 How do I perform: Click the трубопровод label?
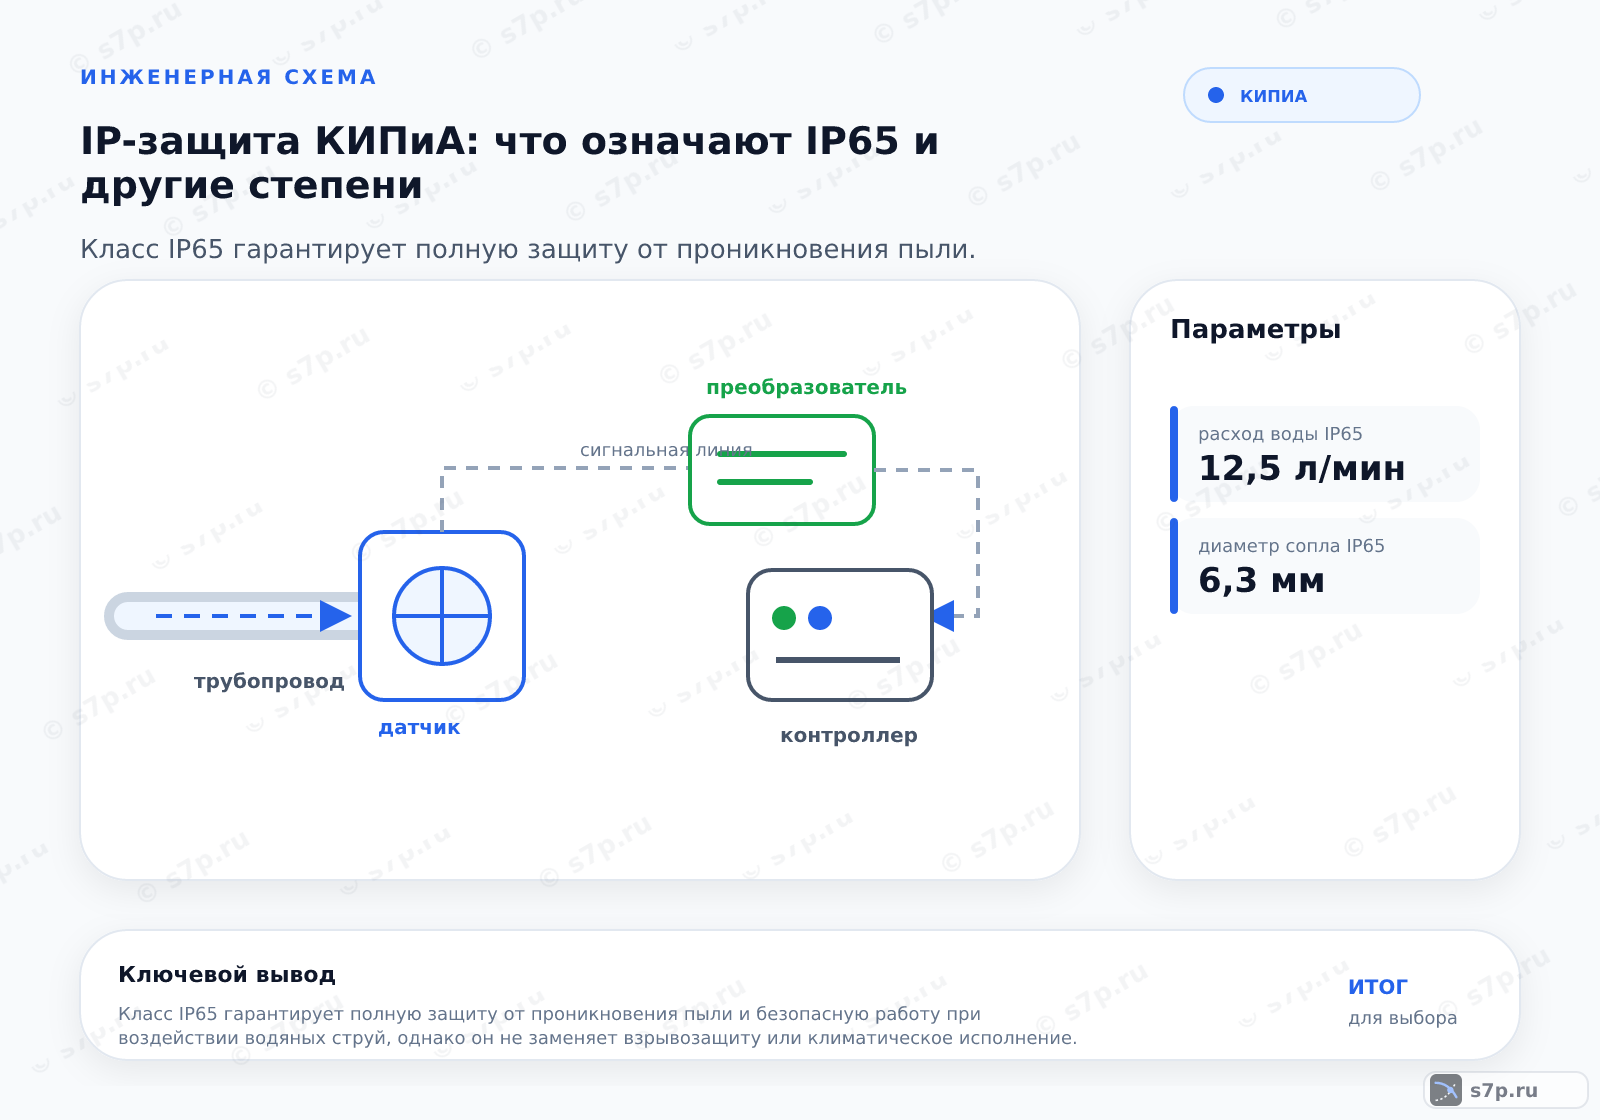(269, 682)
